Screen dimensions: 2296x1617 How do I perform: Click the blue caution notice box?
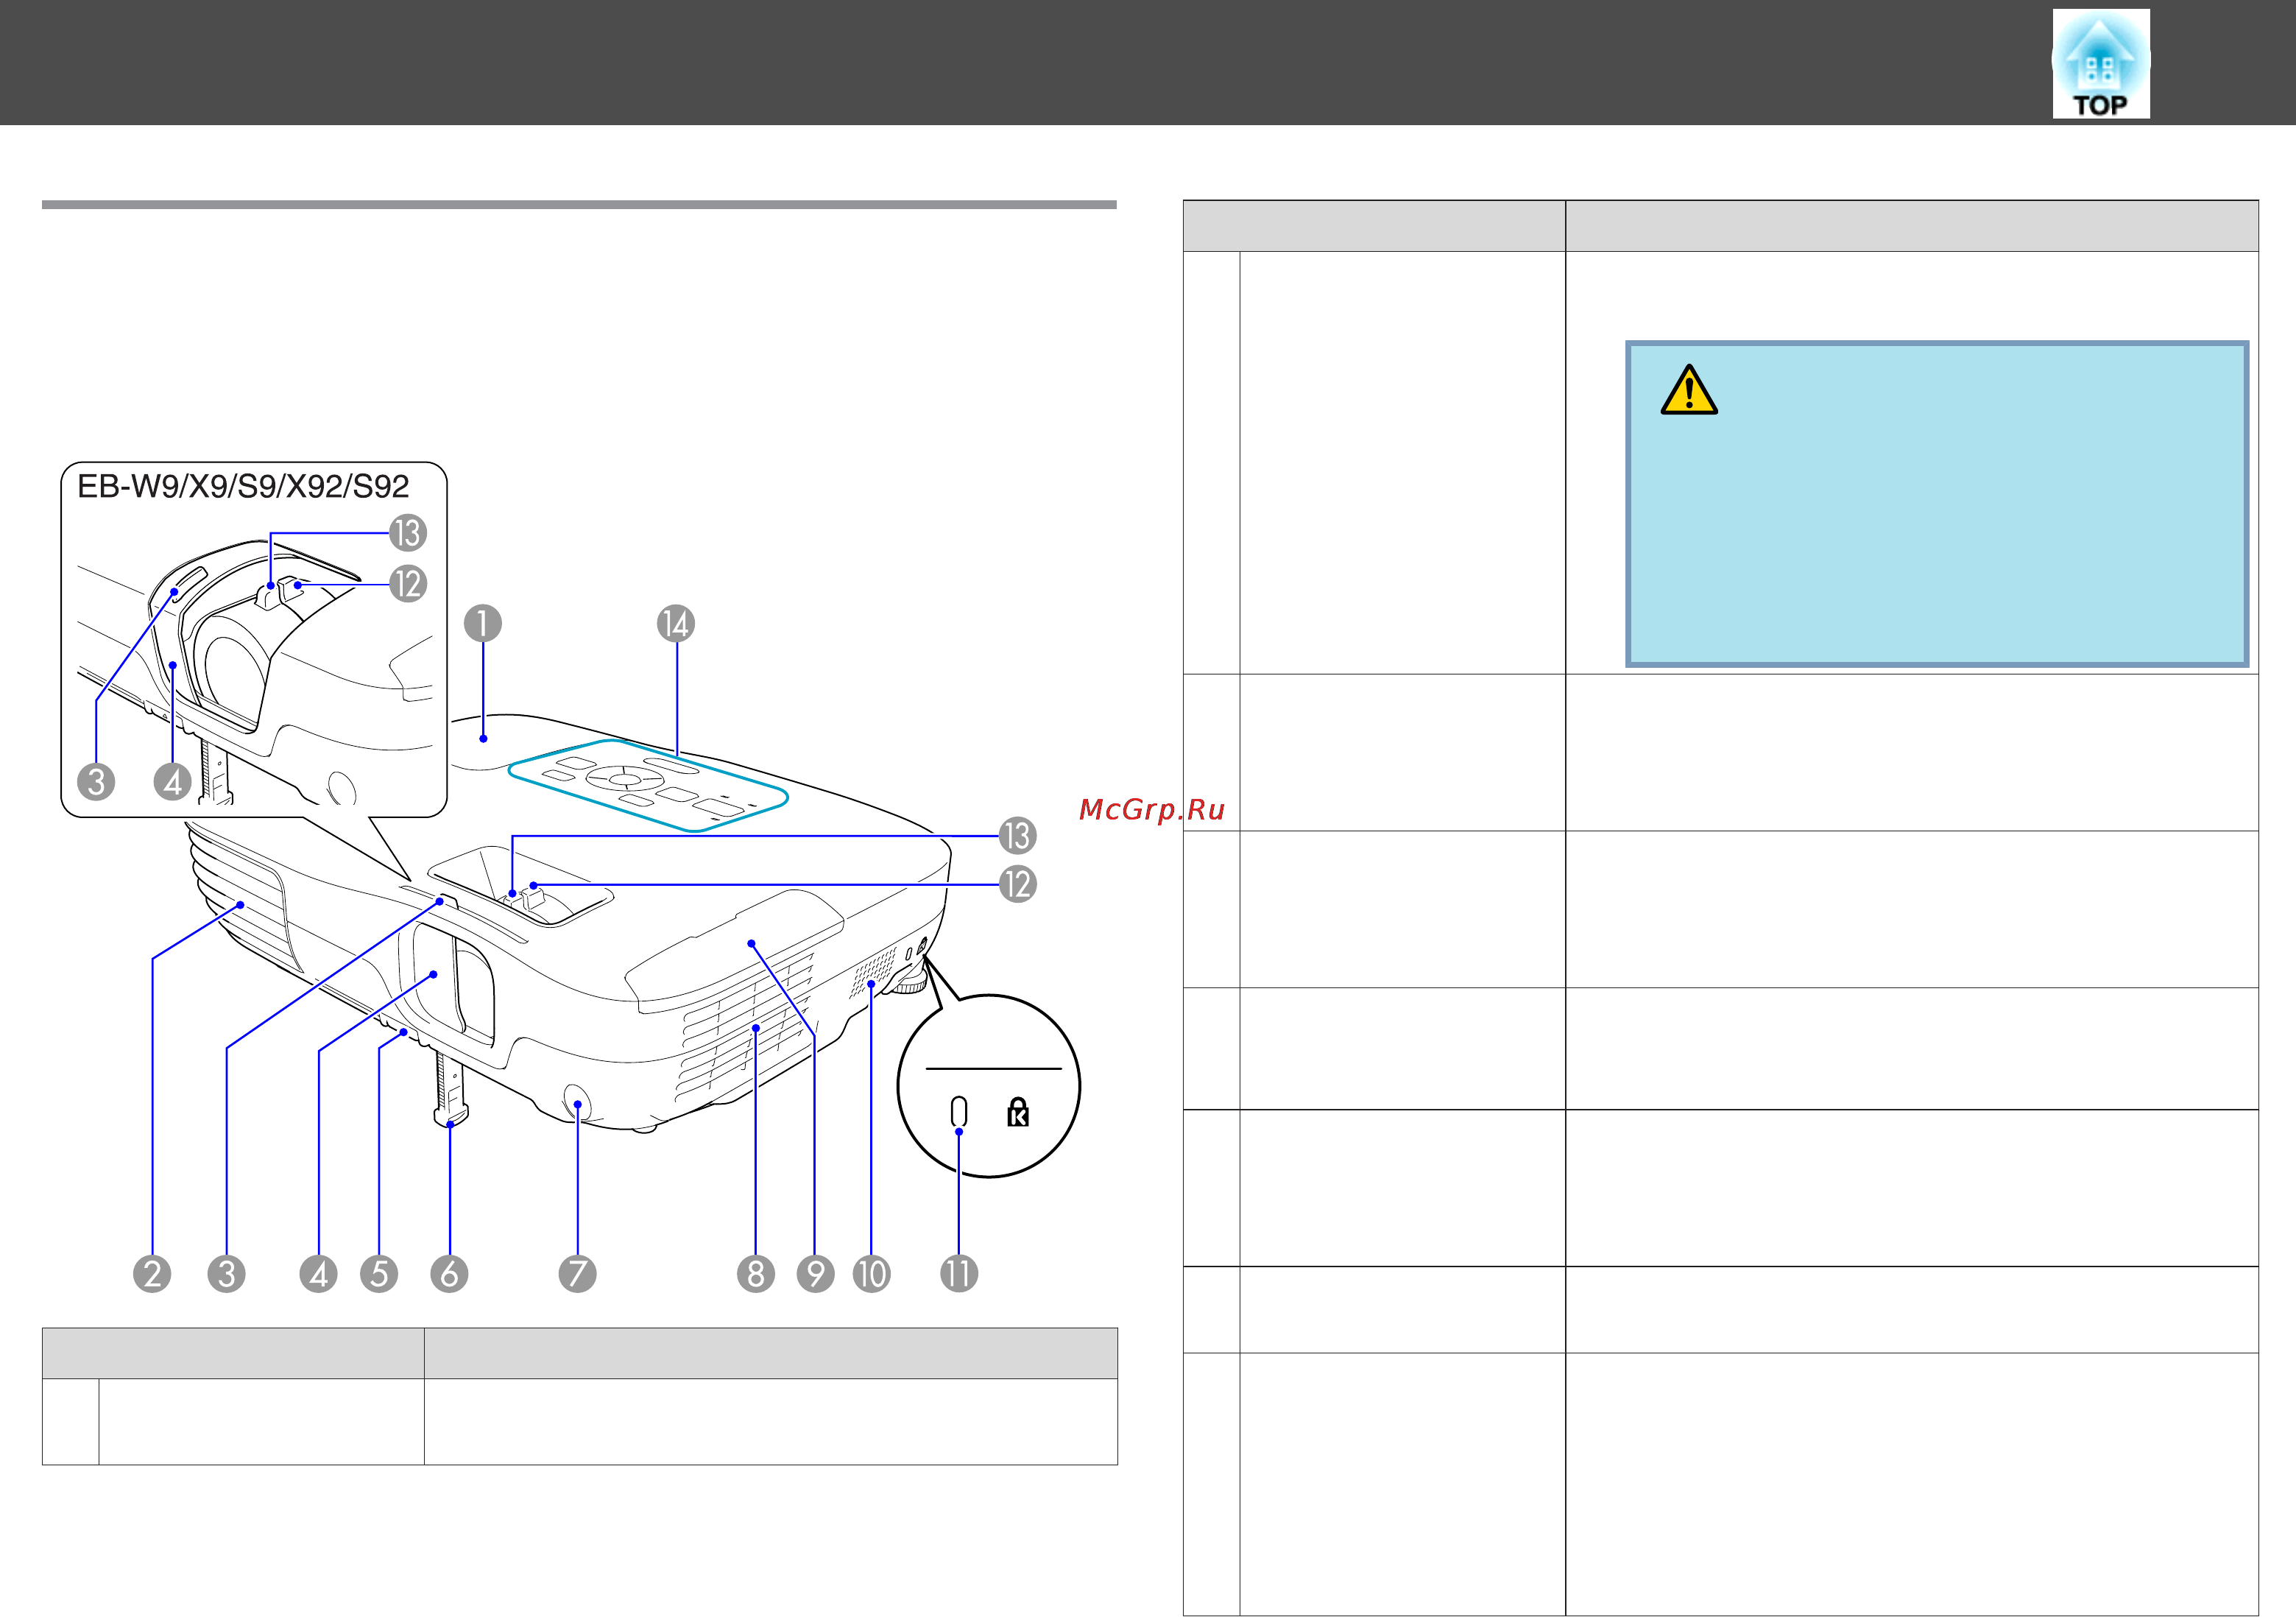point(1937,504)
